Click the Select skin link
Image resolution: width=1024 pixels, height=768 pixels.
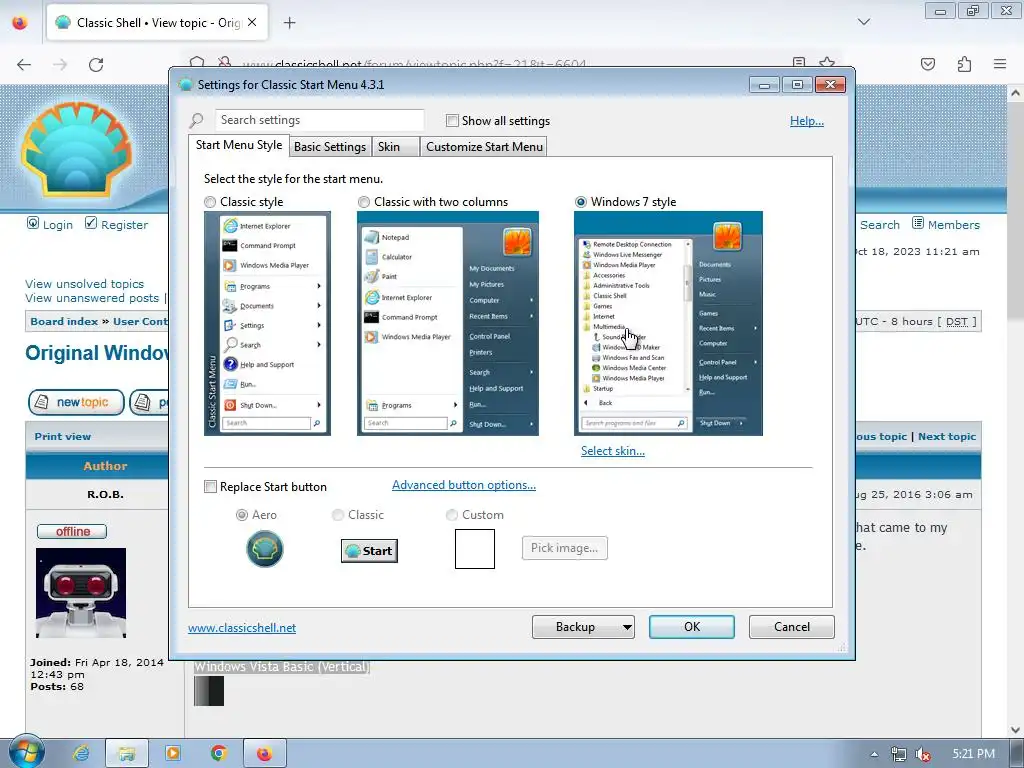click(x=613, y=451)
